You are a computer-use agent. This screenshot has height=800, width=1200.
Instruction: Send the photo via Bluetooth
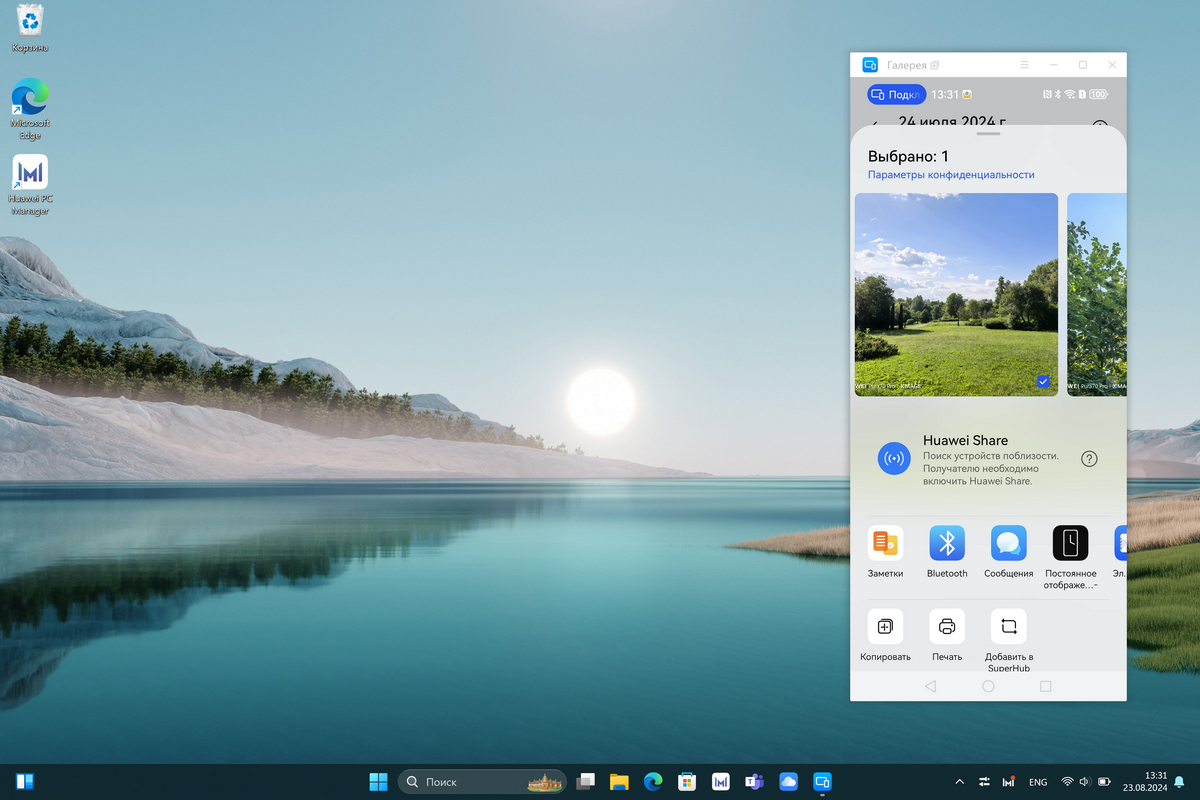947,543
